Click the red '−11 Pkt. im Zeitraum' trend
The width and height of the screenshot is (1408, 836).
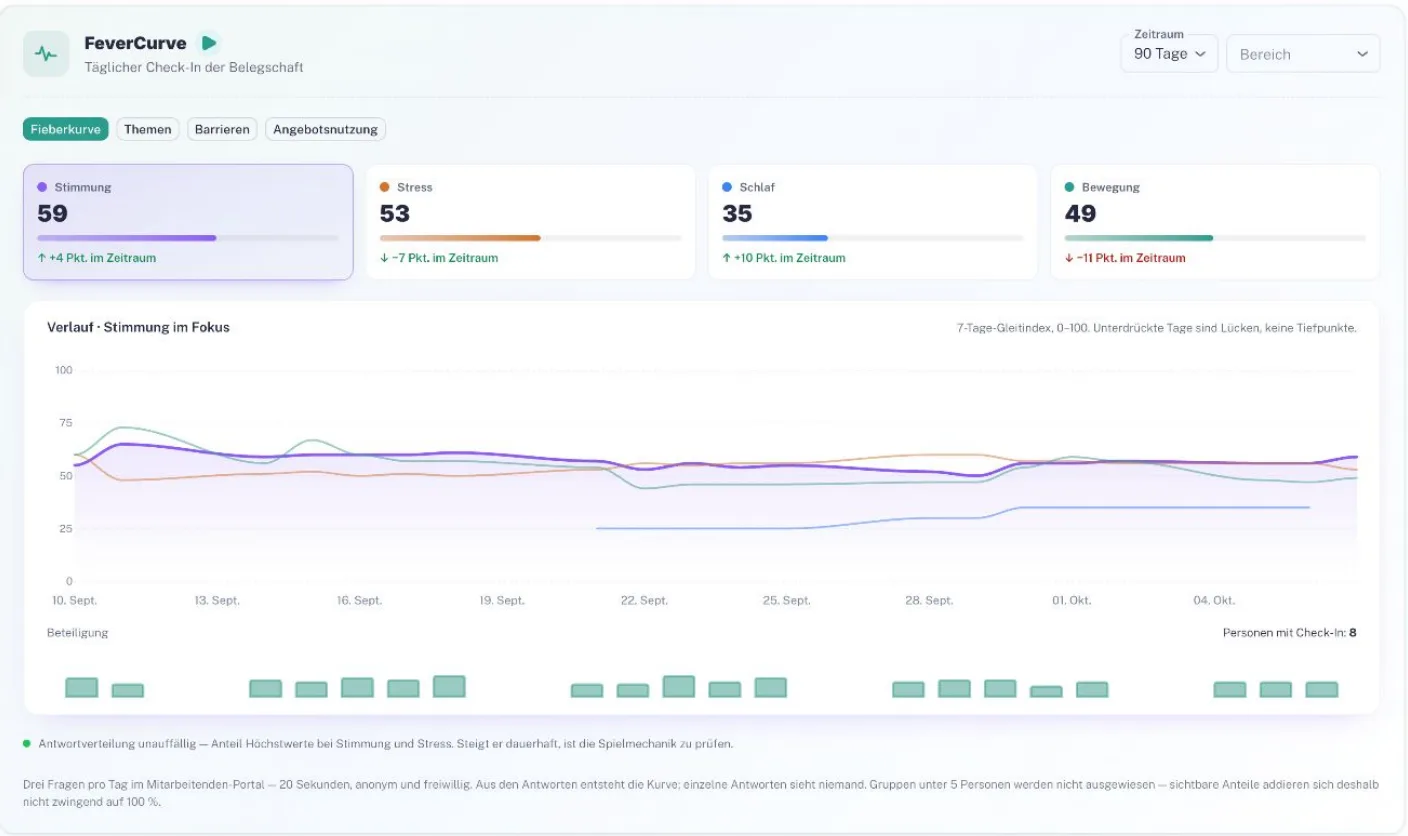click(x=1125, y=258)
